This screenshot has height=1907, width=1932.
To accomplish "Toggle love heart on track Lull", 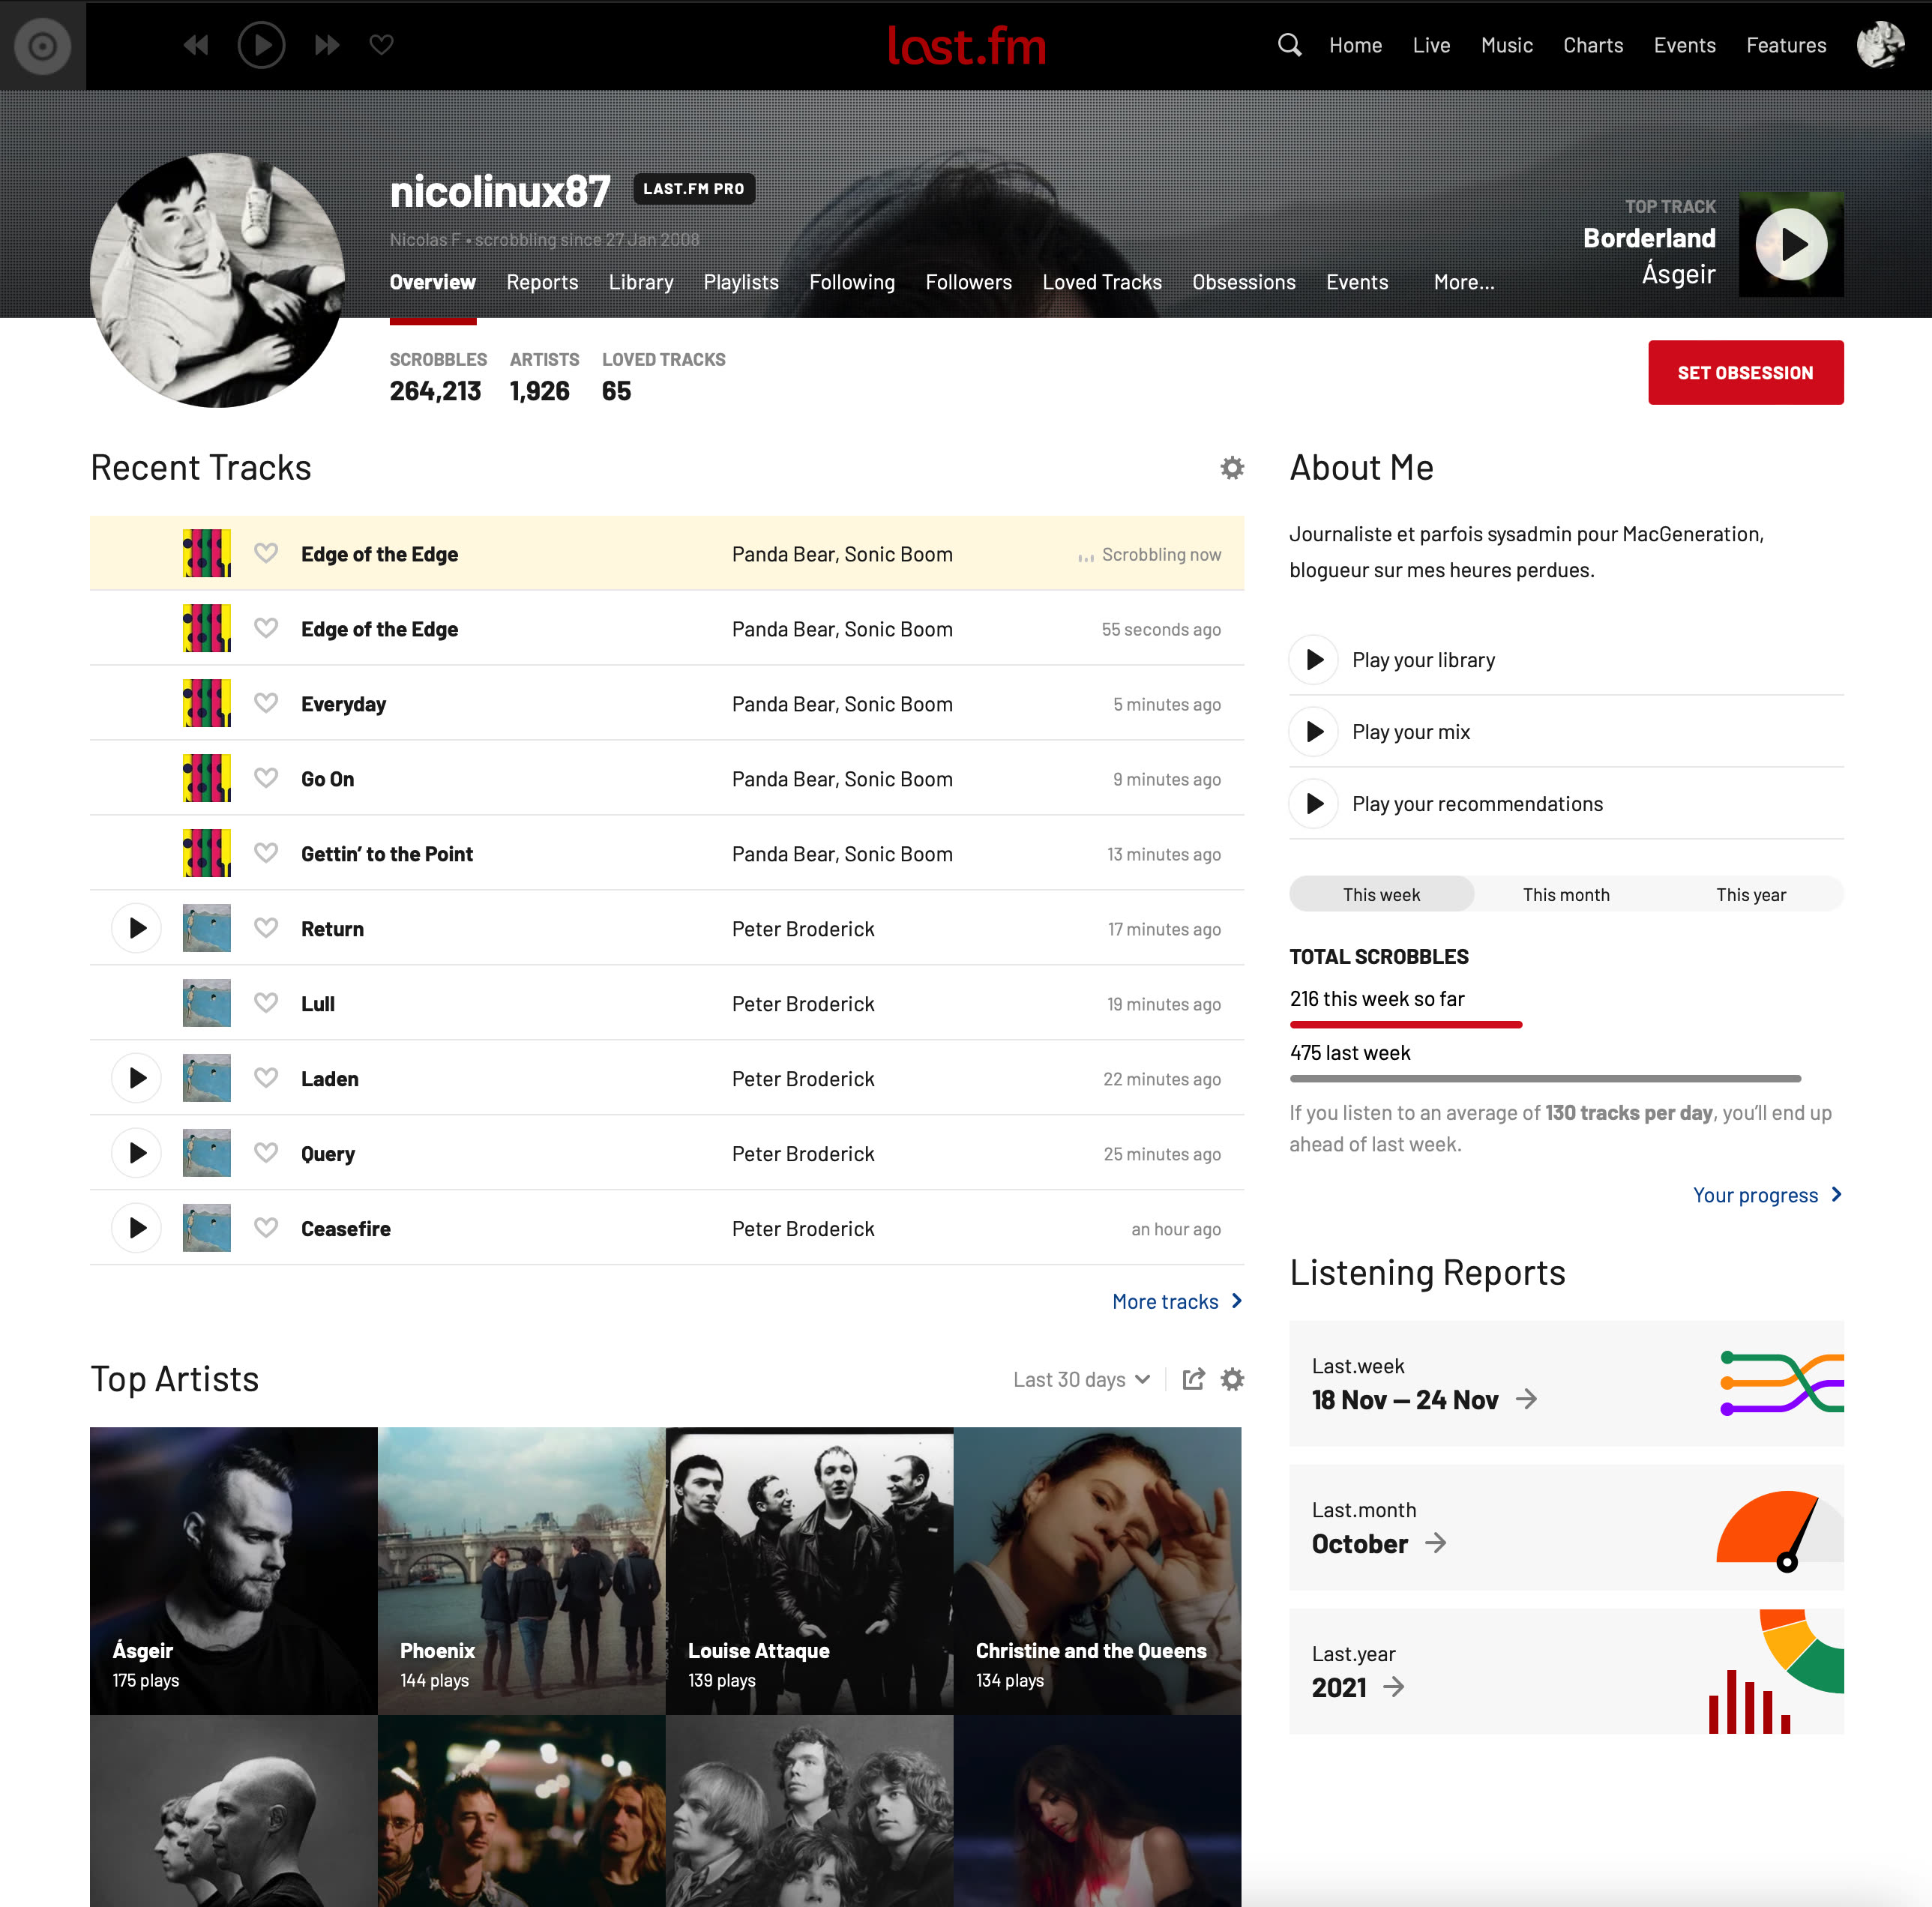I will point(266,1003).
